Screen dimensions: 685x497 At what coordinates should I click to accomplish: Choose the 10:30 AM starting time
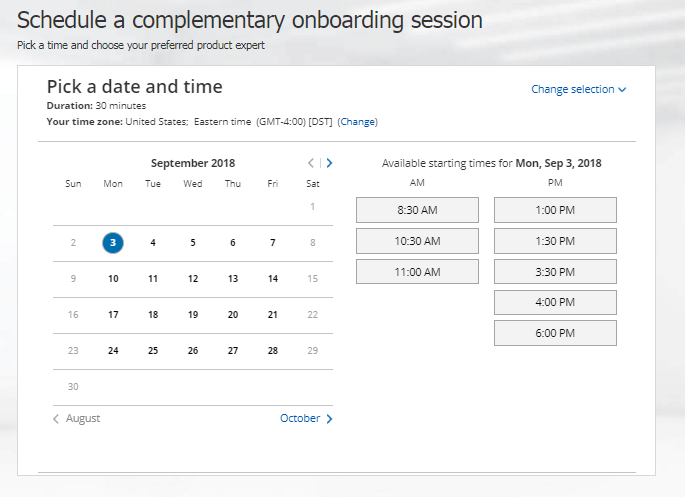coord(417,241)
